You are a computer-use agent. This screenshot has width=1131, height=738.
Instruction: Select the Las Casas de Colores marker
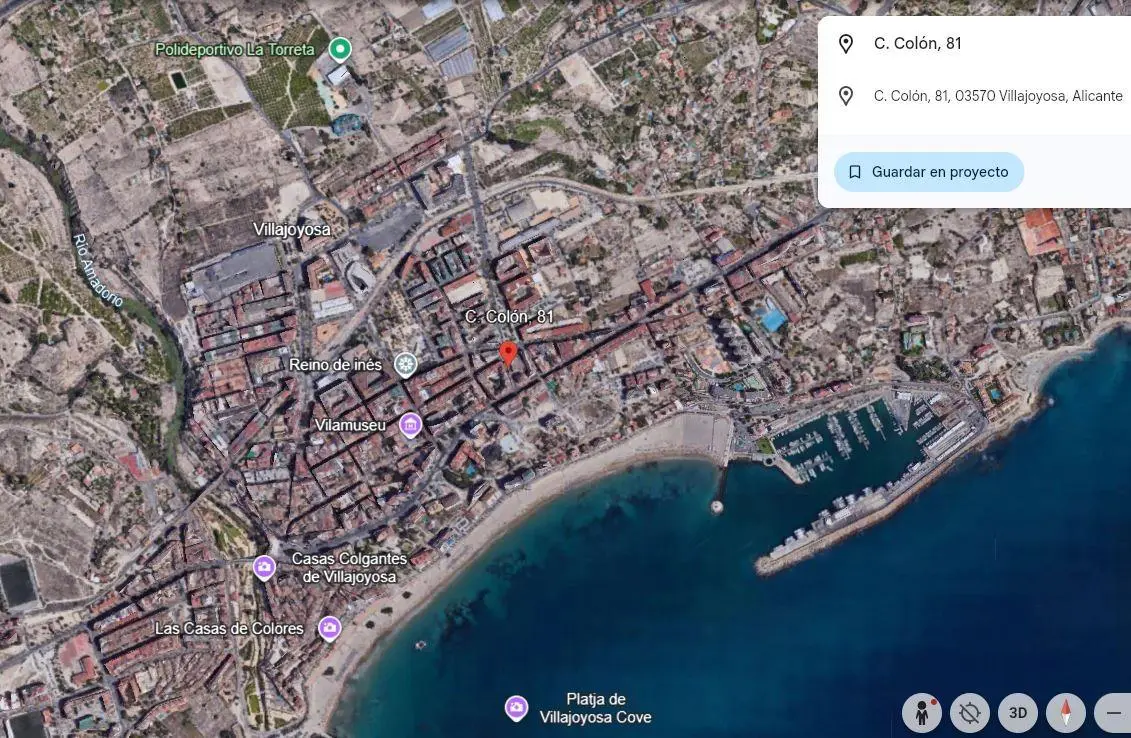pos(329,628)
